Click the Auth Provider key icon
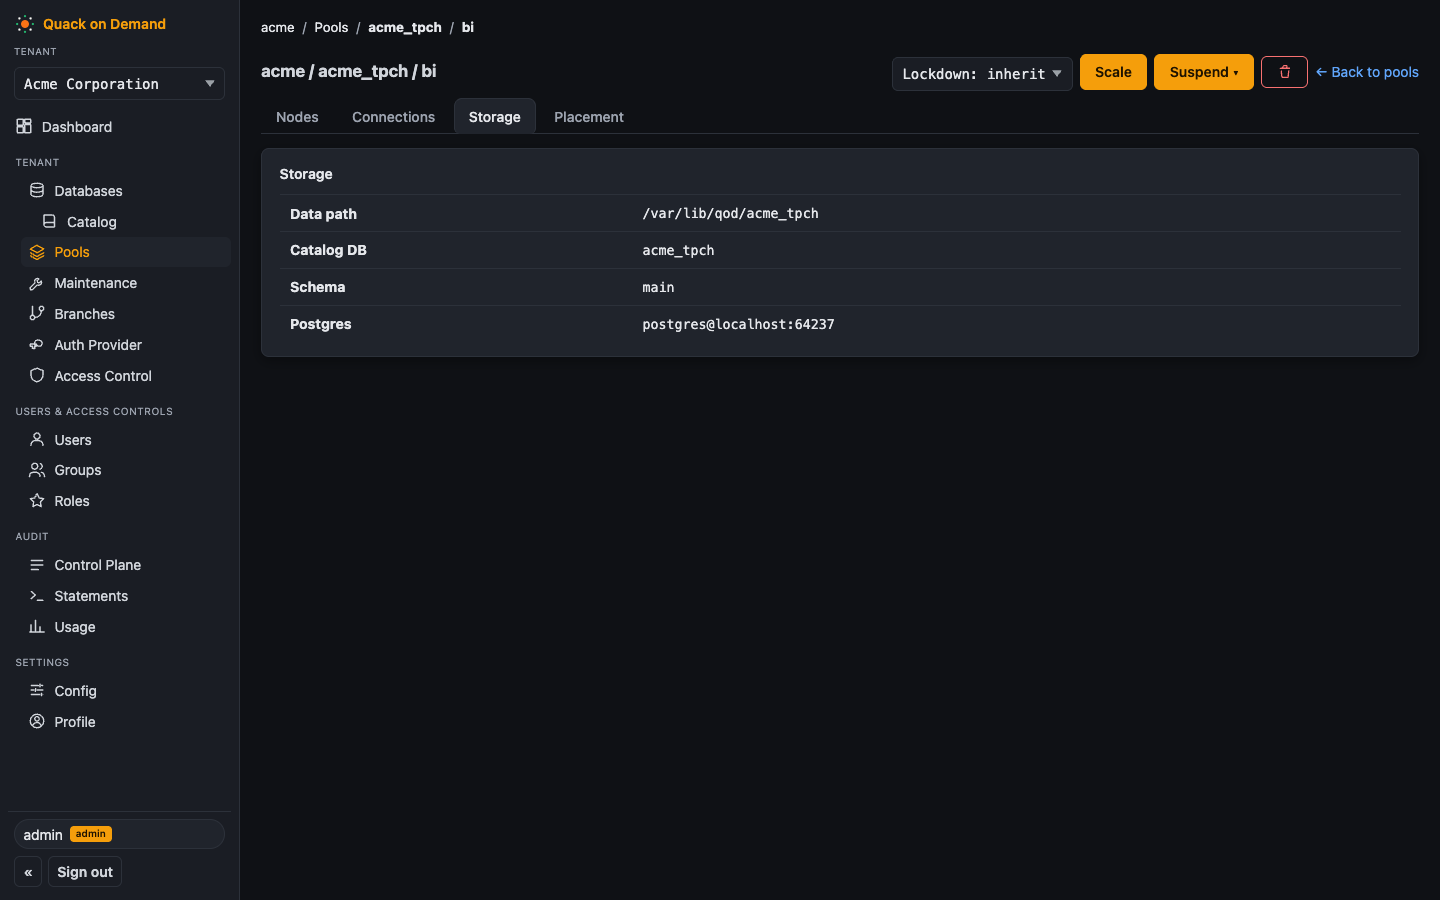 pos(37,344)
